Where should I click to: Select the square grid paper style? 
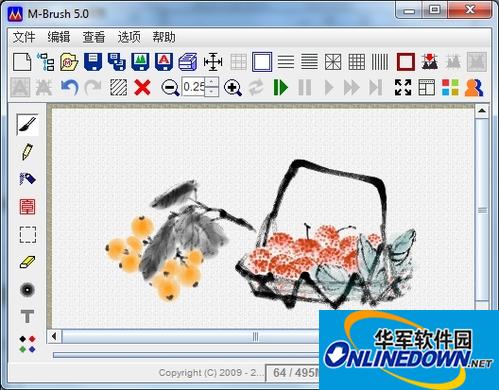click(x=357, y=62)
